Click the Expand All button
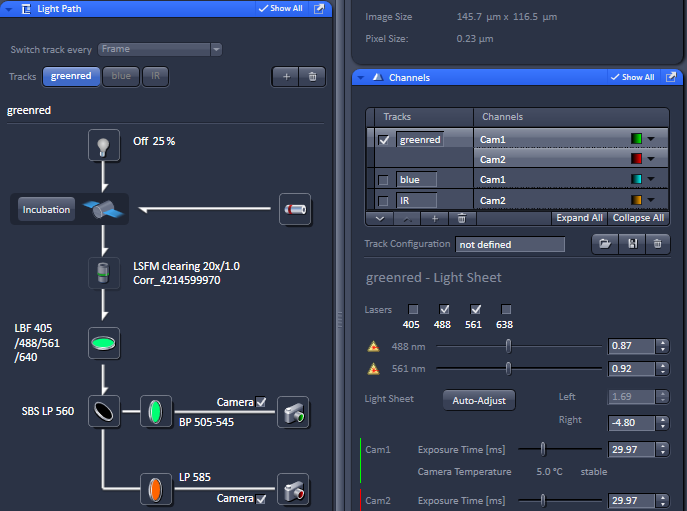The width and height of the screenshot is (687, 511). [x=577, y=218]
